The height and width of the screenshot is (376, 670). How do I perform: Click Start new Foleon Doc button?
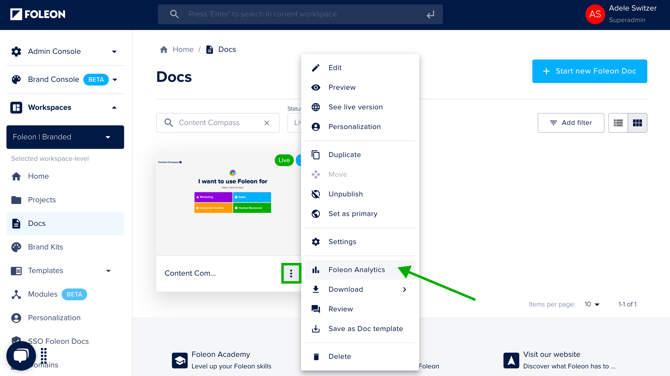(x=589, y=71)
